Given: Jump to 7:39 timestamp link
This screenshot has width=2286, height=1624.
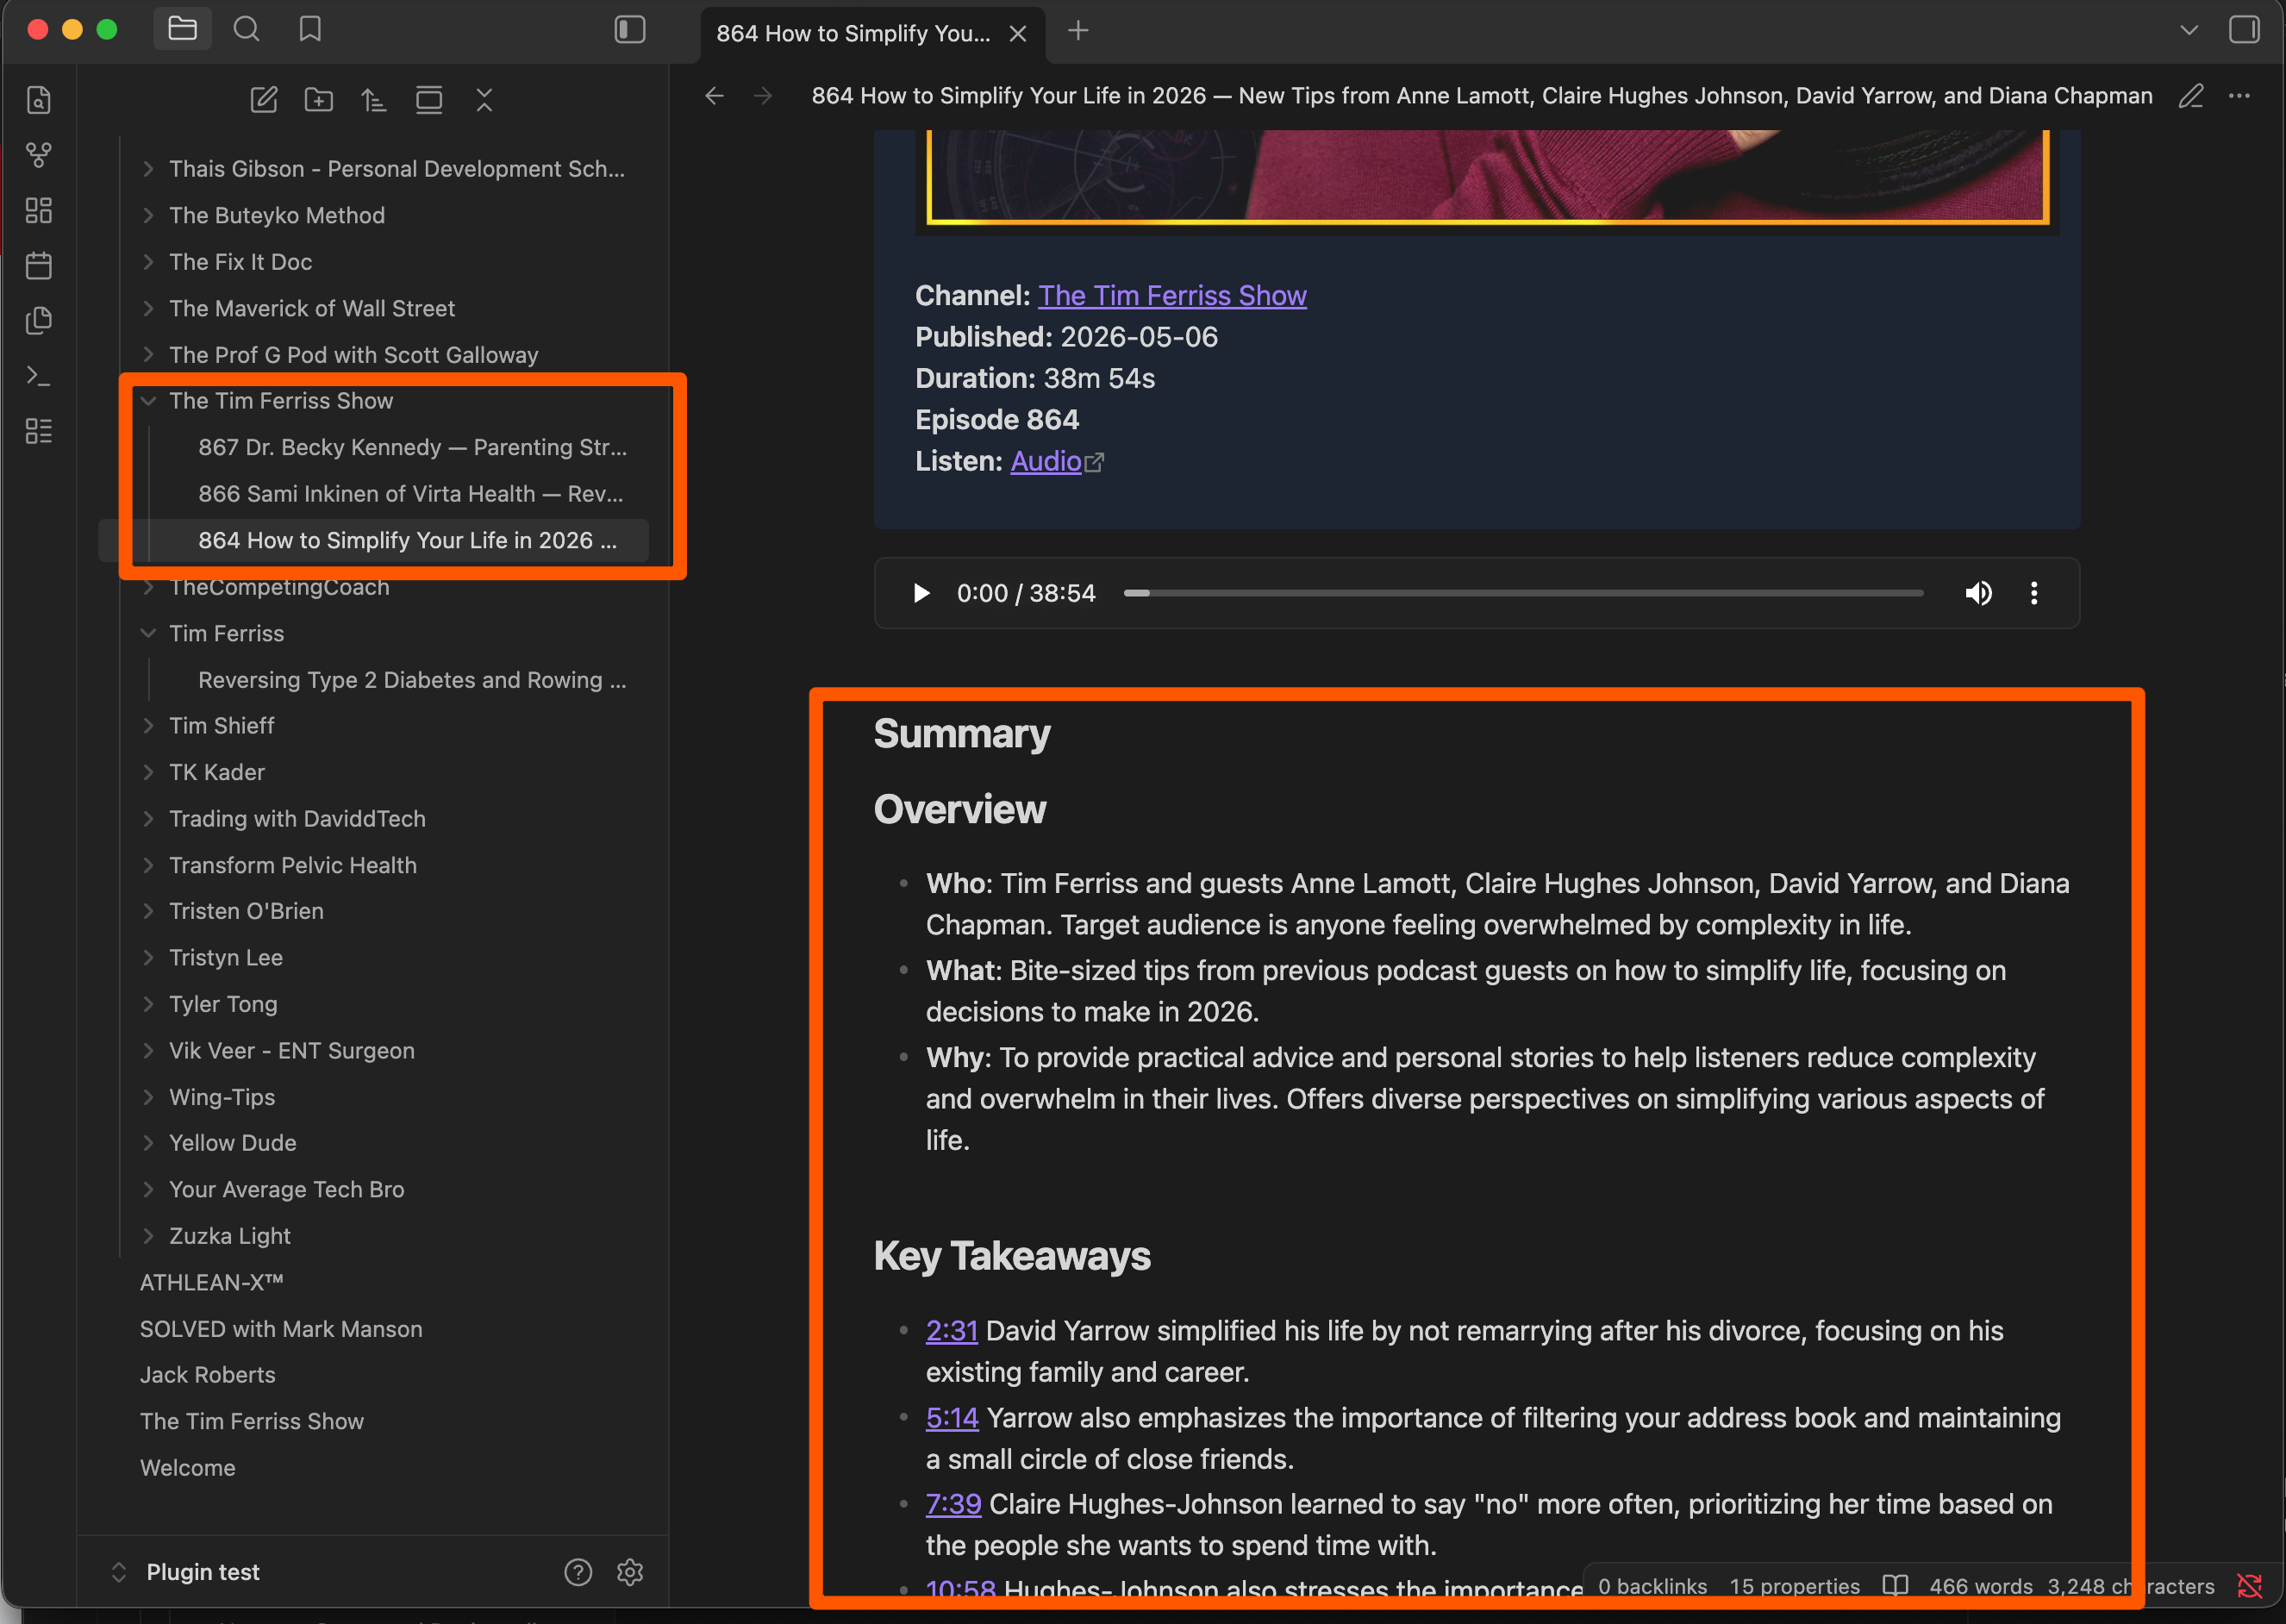Looking at the screenshot, I should pyautogui.click(x=953, y=1504).
